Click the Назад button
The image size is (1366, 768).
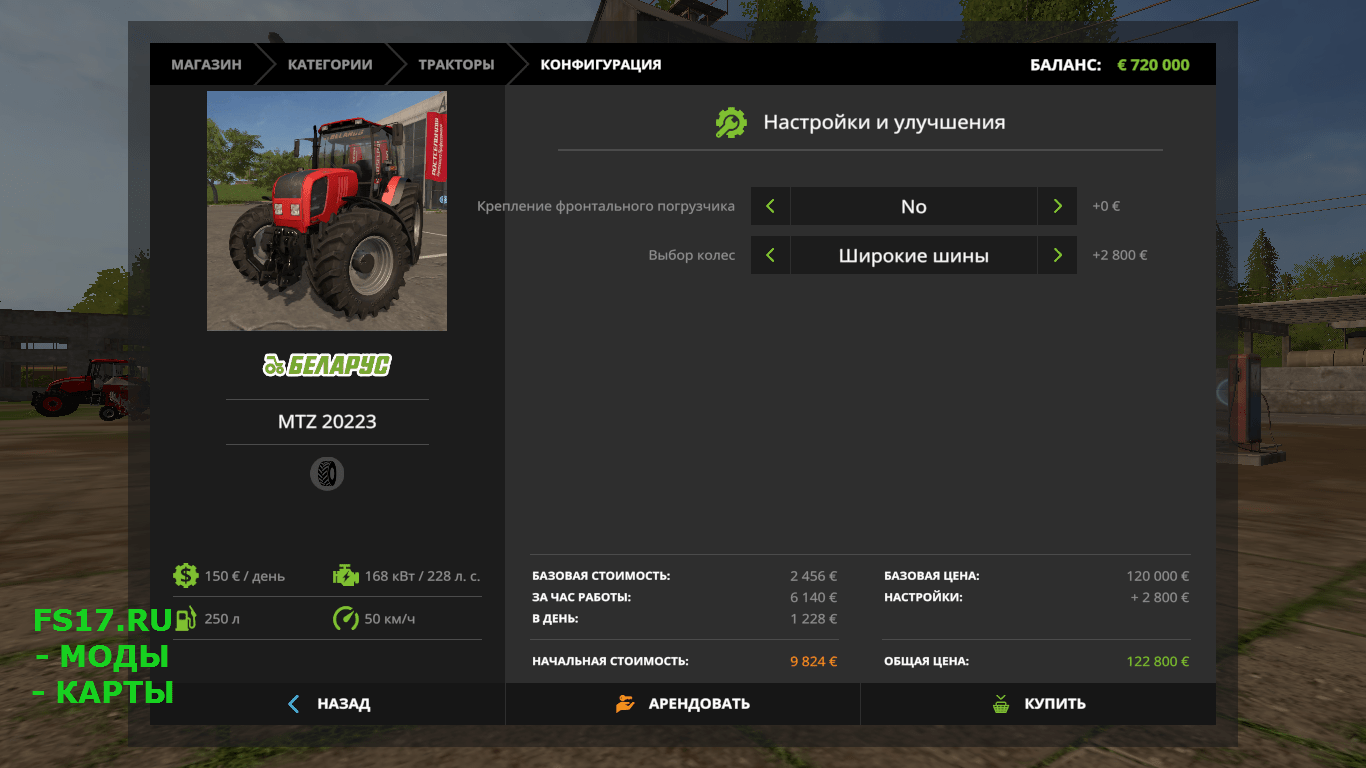(x=327, y=704)
